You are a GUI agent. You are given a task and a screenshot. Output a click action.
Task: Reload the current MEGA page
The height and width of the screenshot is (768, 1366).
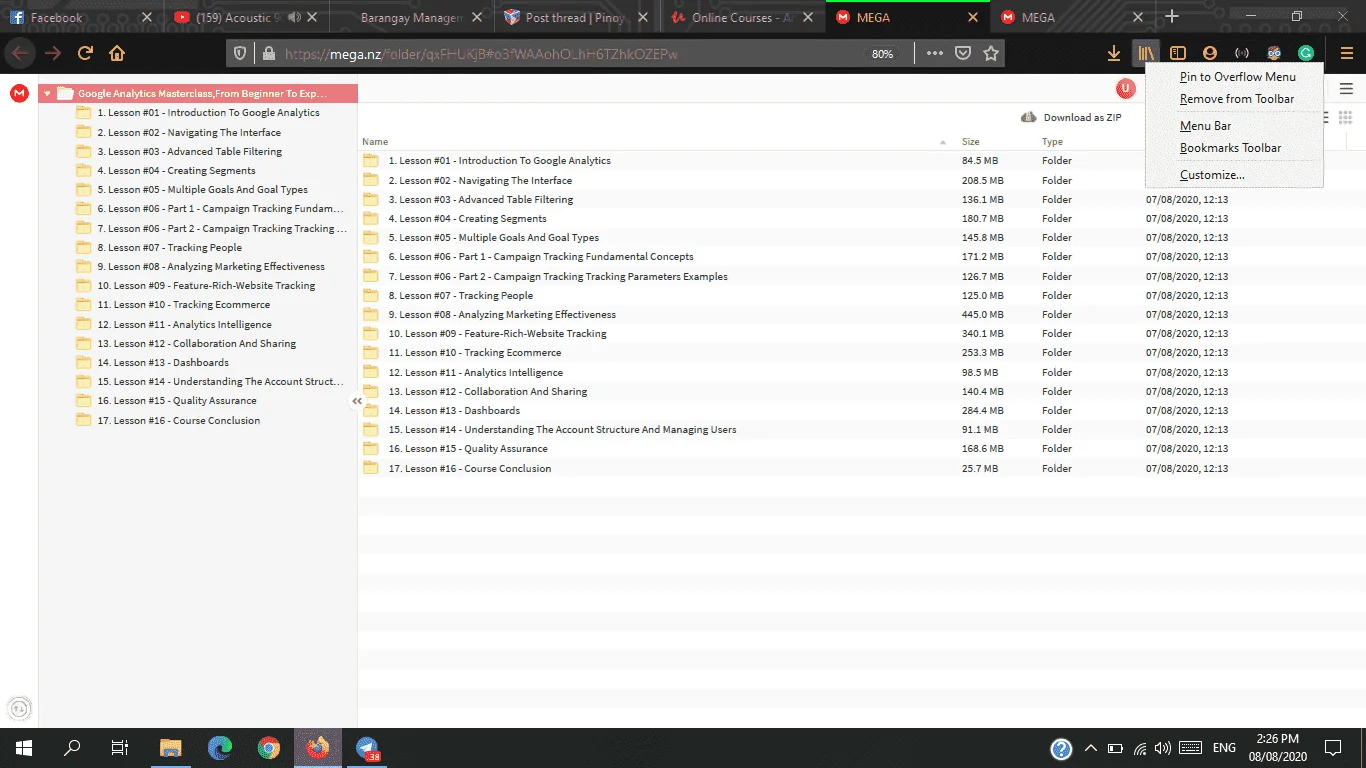click(85, 53)
